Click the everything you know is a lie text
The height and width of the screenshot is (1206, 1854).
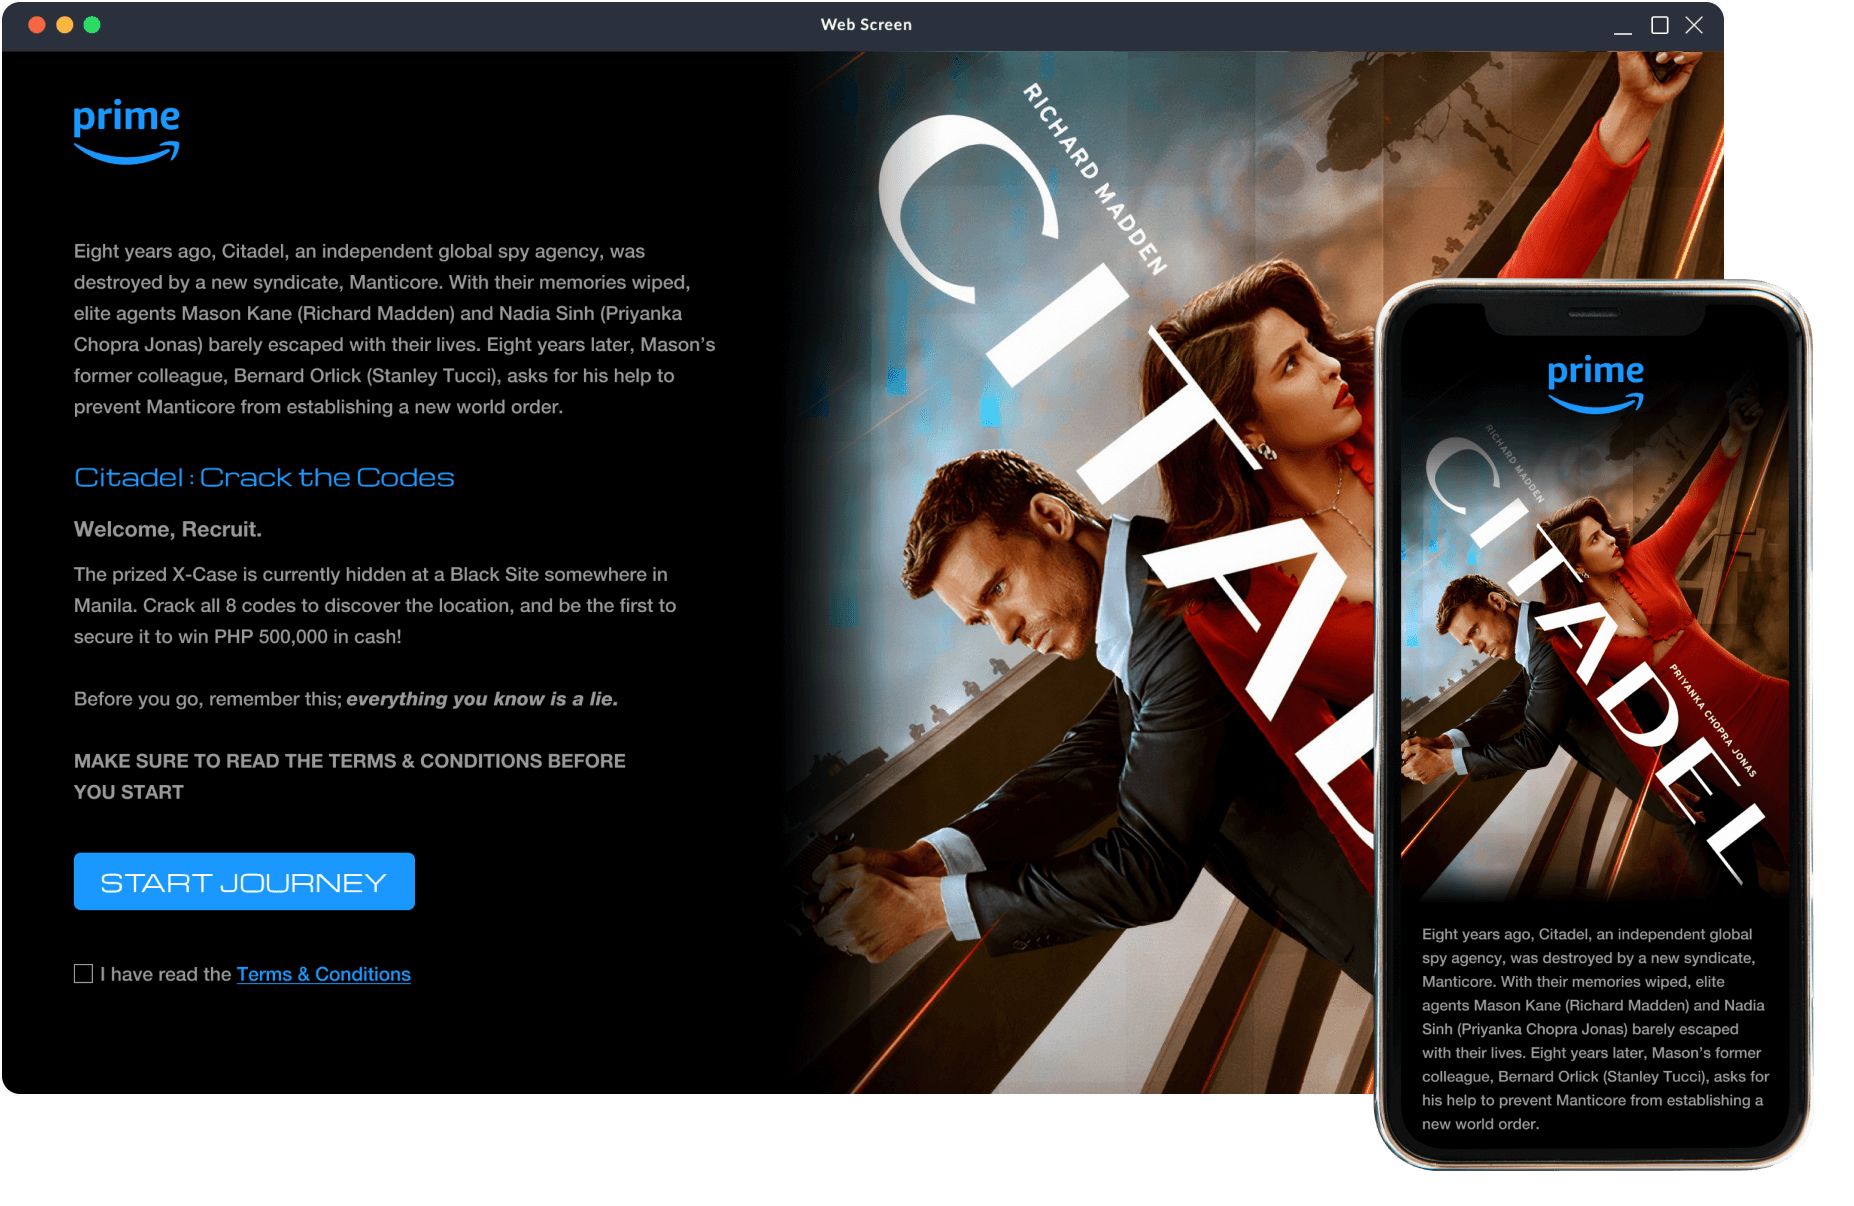coord(482,699)
